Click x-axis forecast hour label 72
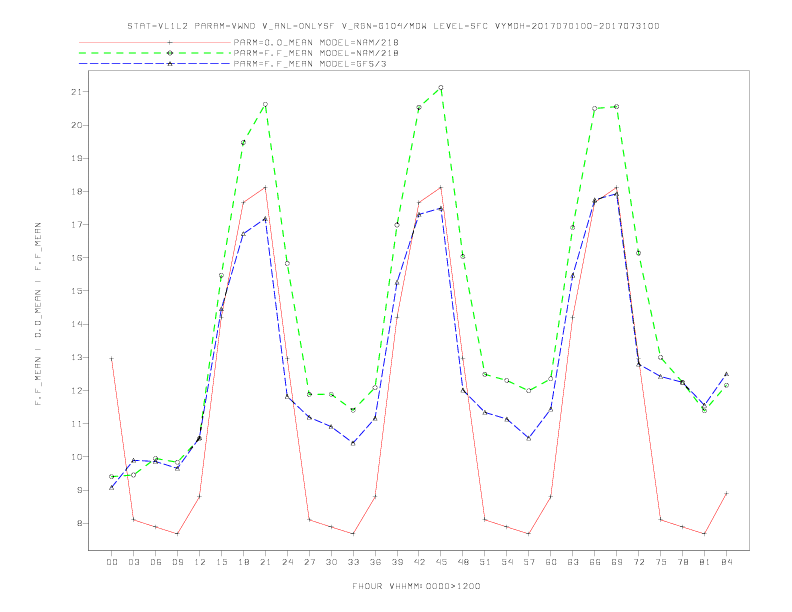792x612 pixels. [x=638, y=562]
